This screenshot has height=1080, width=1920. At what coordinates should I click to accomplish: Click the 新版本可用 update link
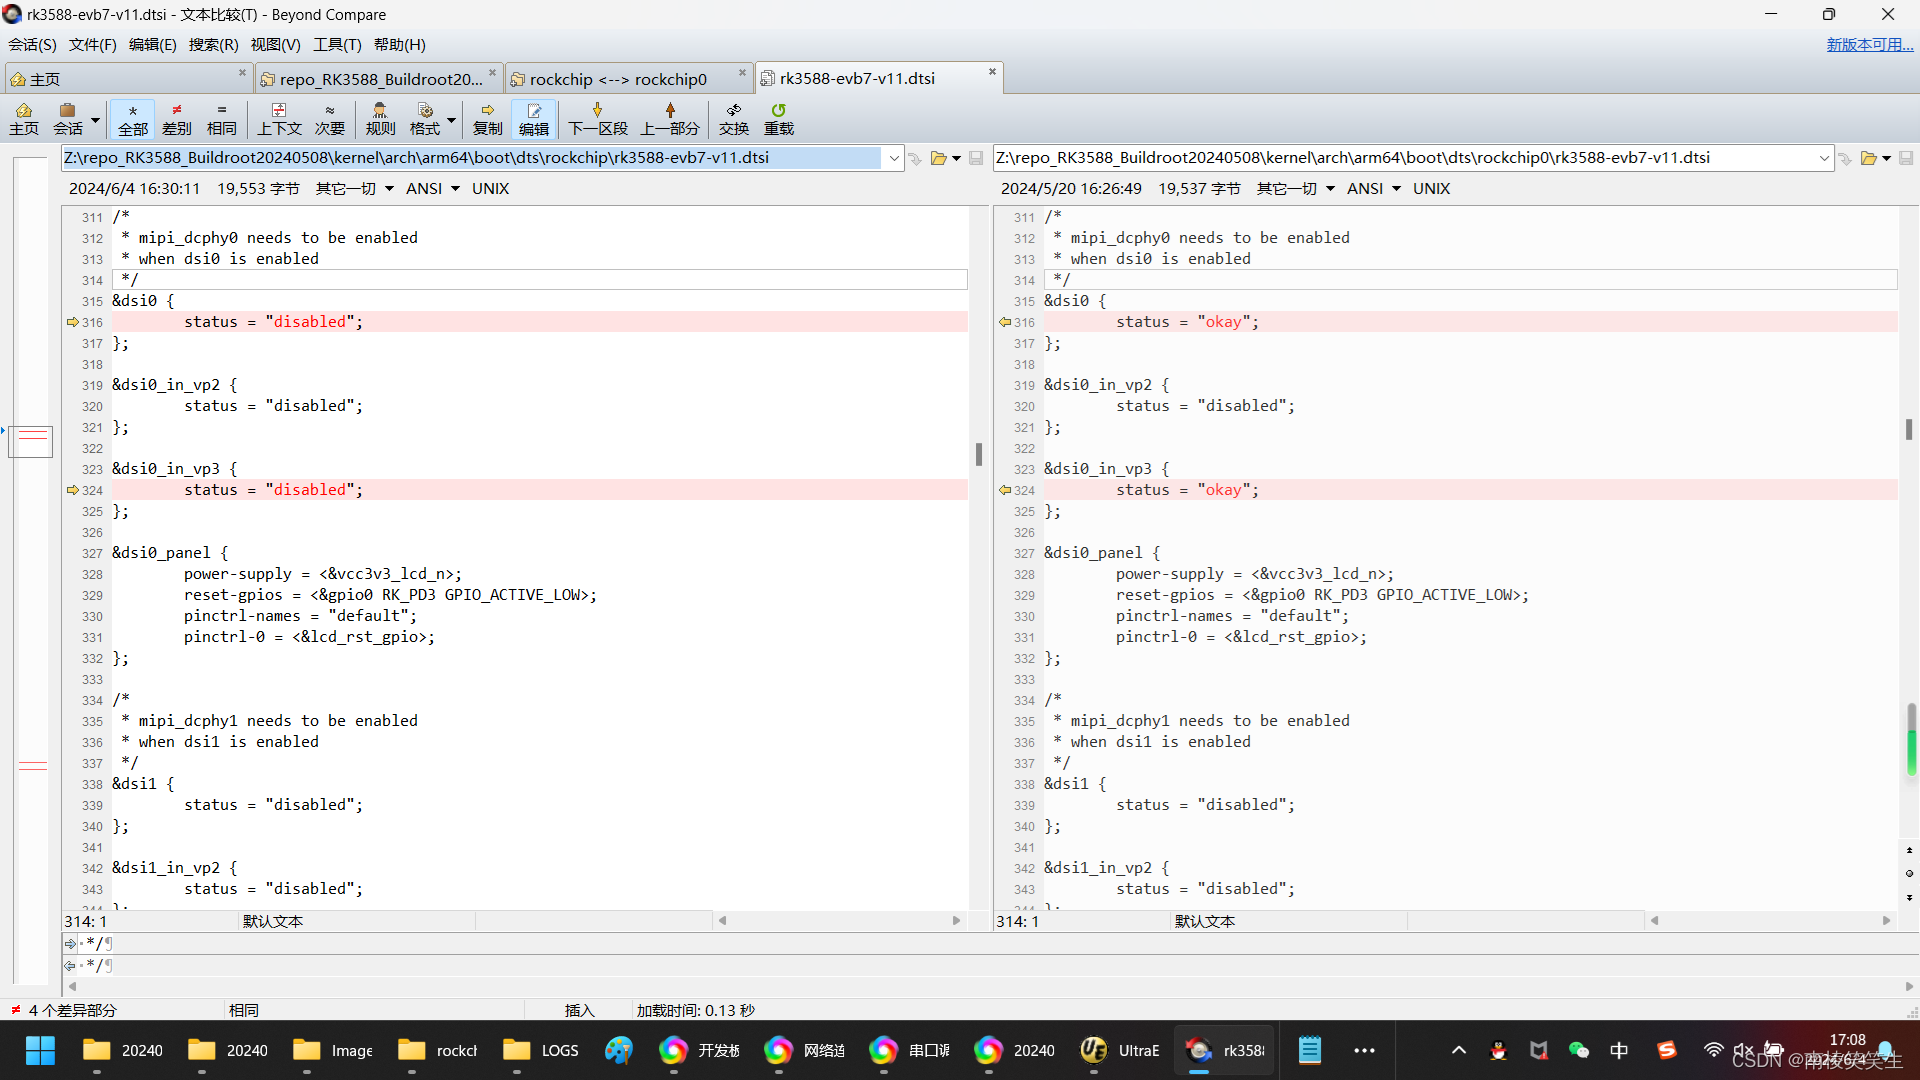click(x=1868, y=45)
